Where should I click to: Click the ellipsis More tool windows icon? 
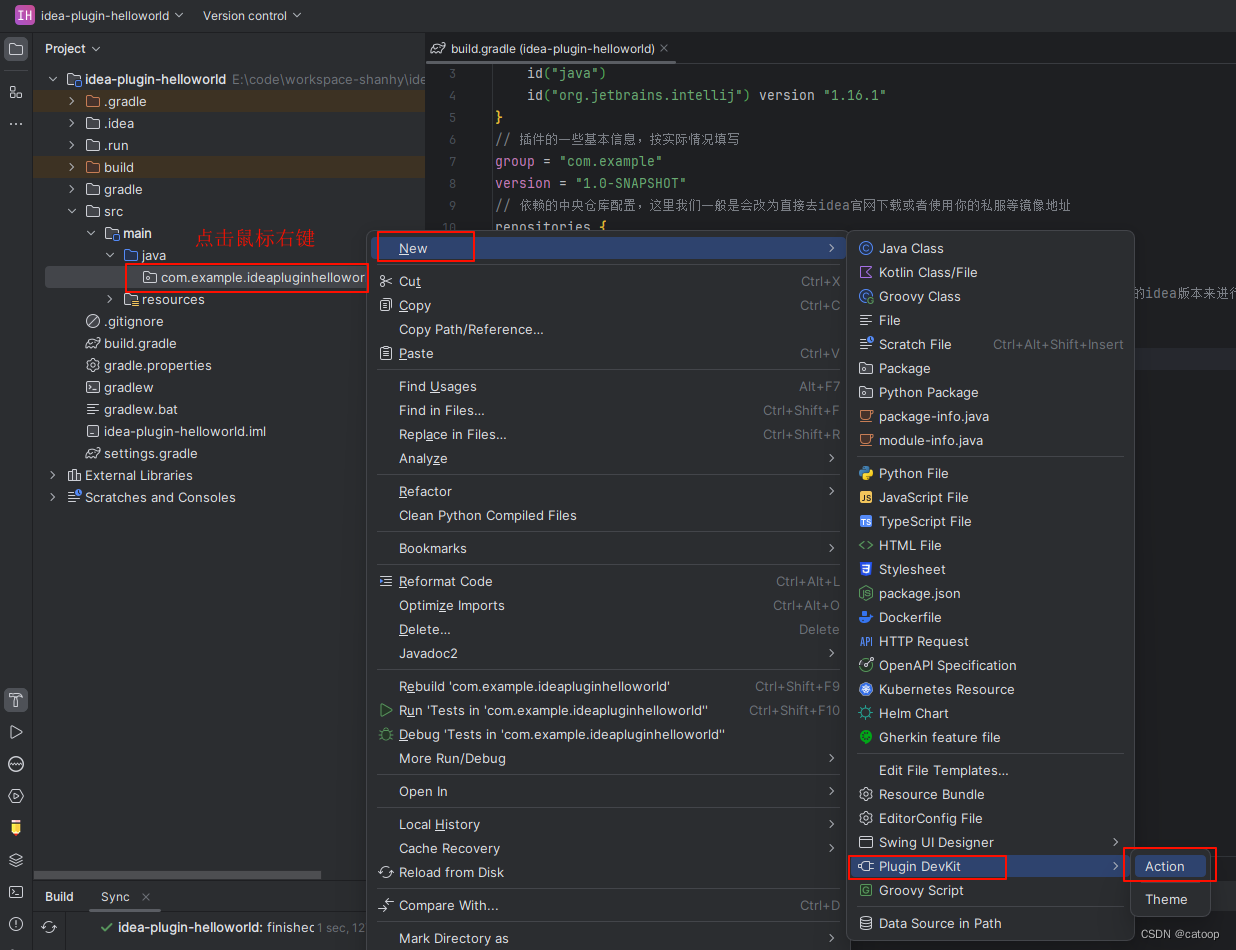(x=16, y=124)
